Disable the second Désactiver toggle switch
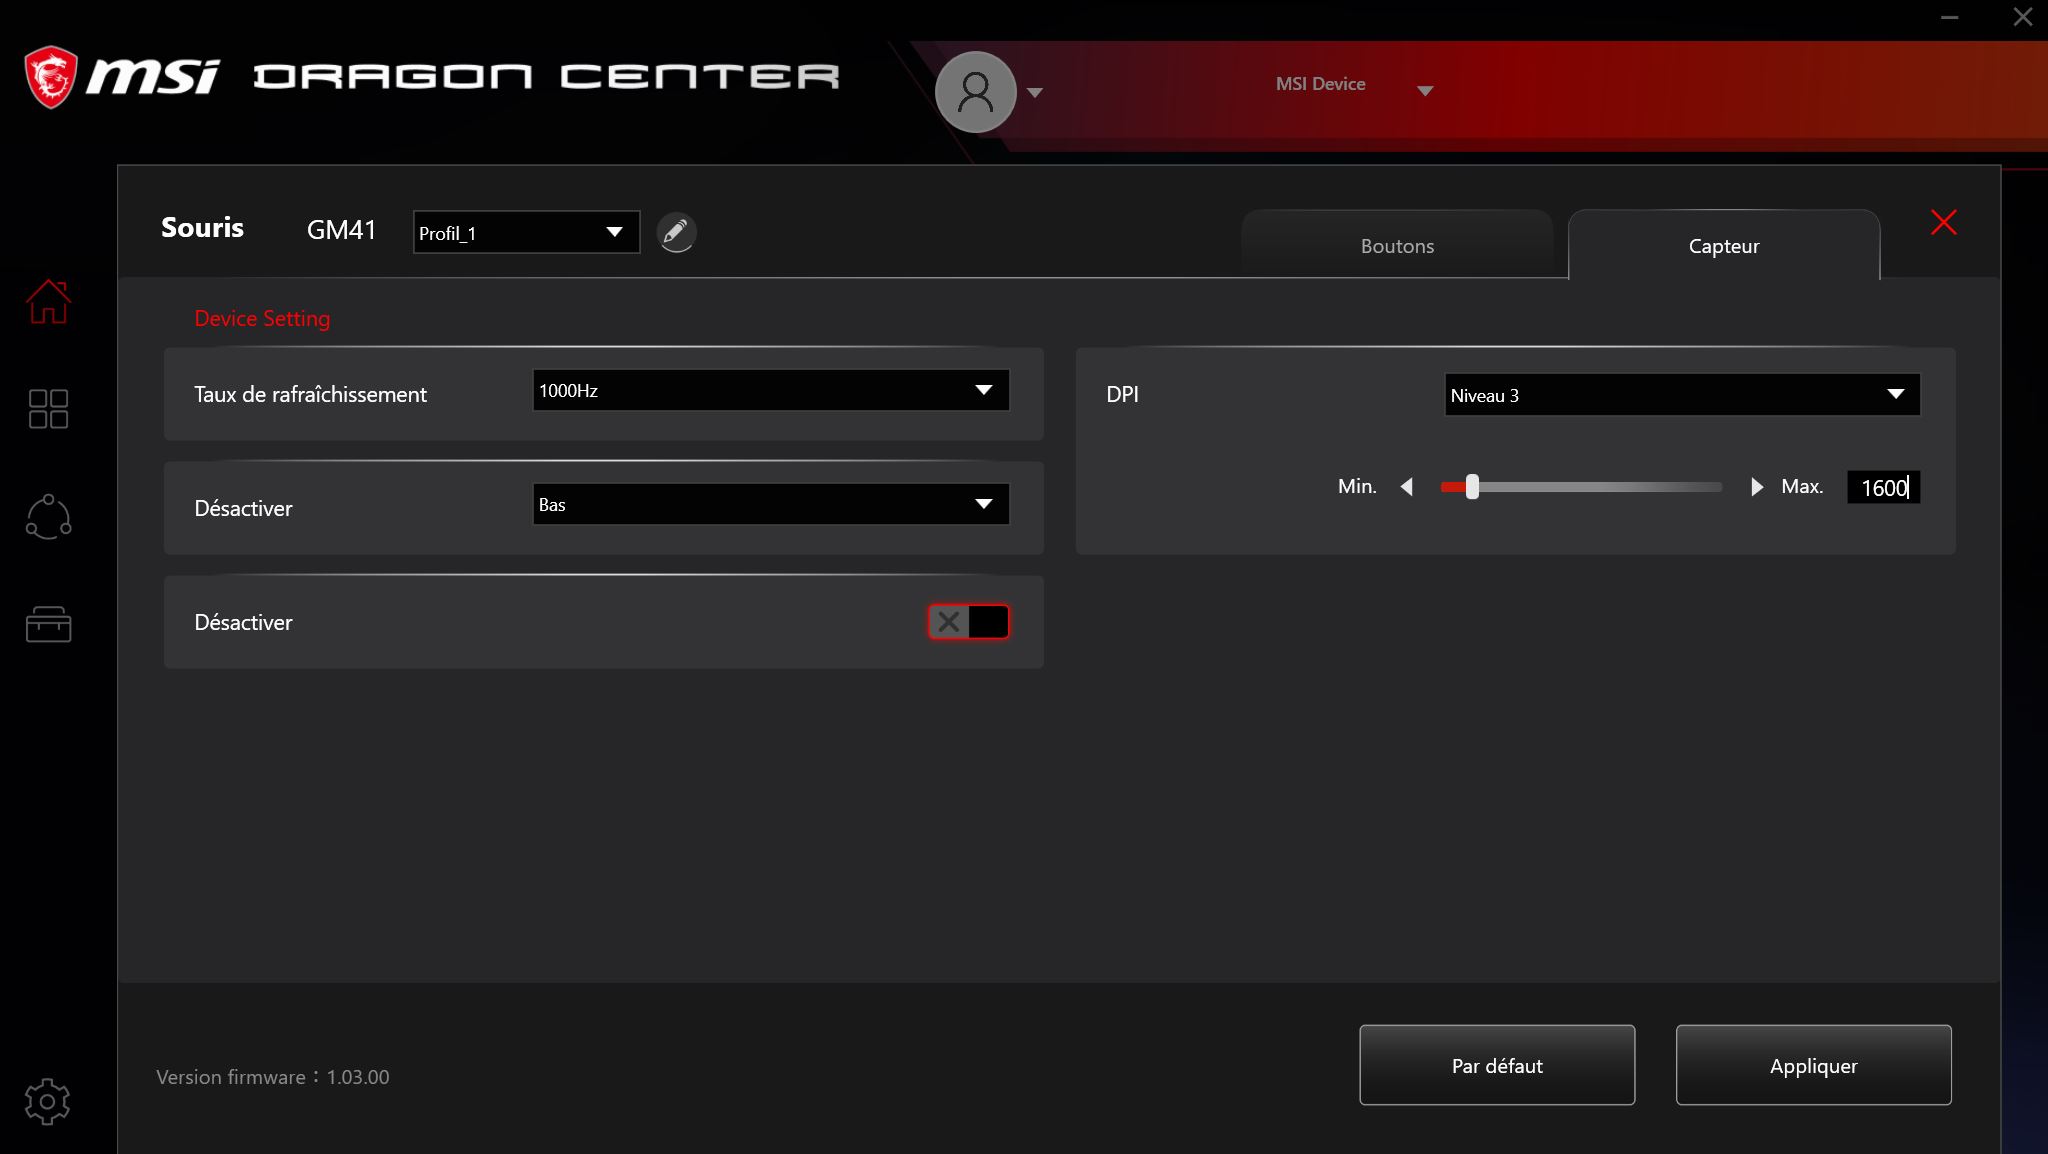2048x1154 pixels. [968, 621]
